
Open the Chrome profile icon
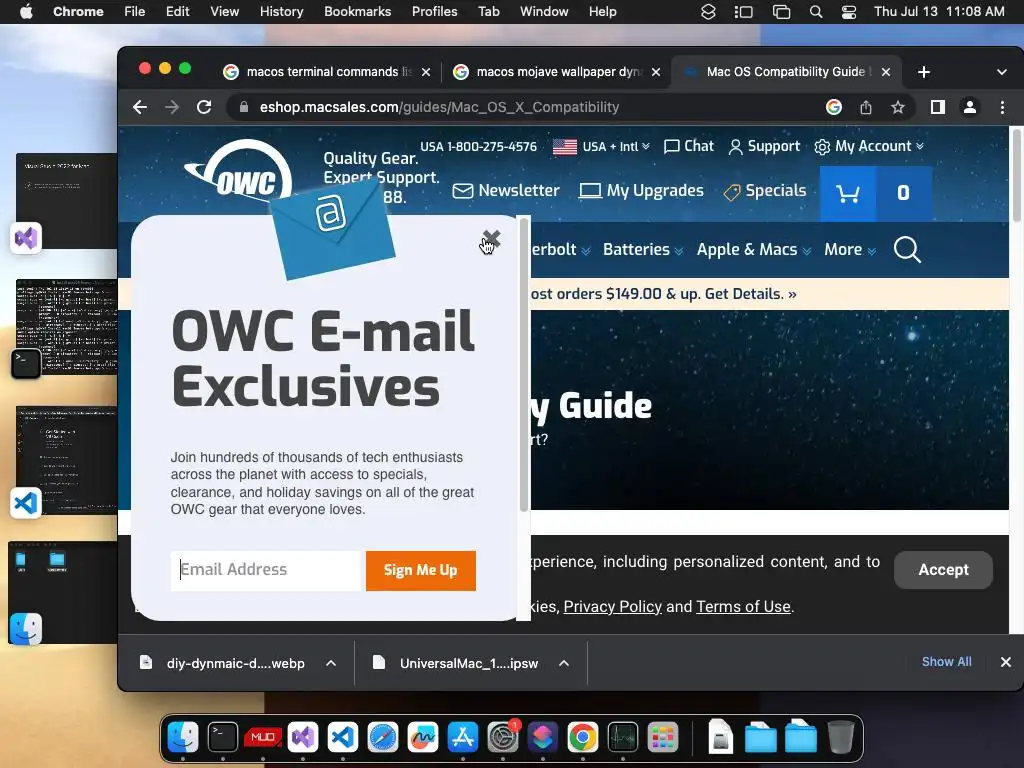pyautogui.click(x=970, y=107)
